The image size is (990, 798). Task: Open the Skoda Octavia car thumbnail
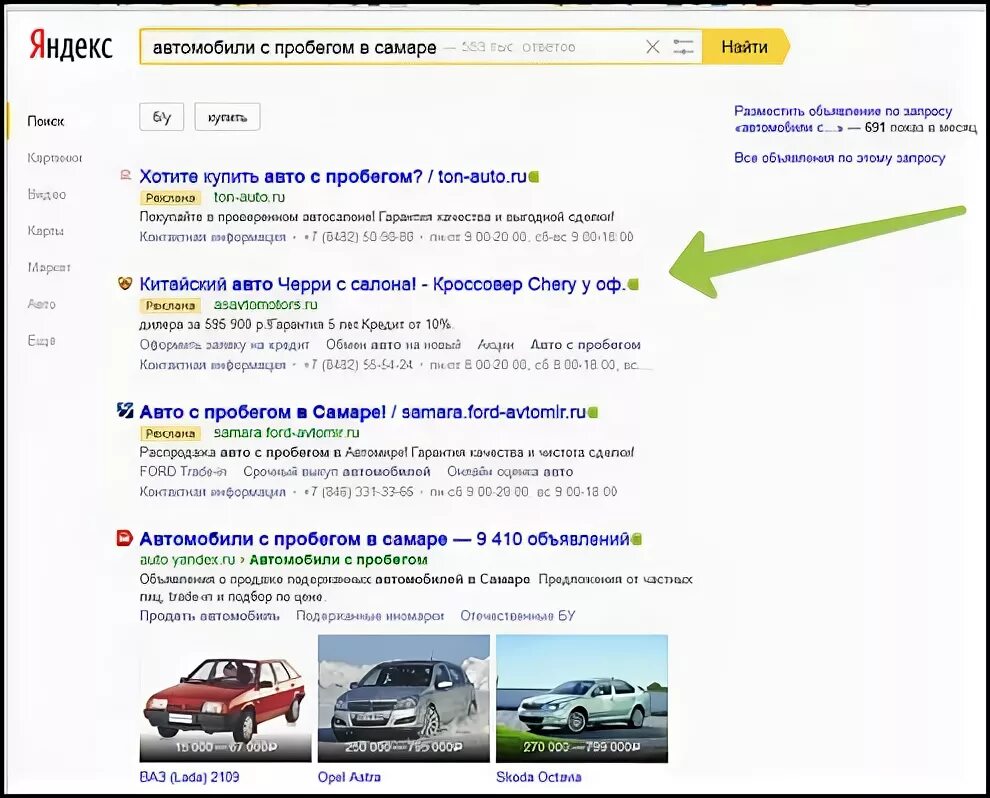(582, 699)
